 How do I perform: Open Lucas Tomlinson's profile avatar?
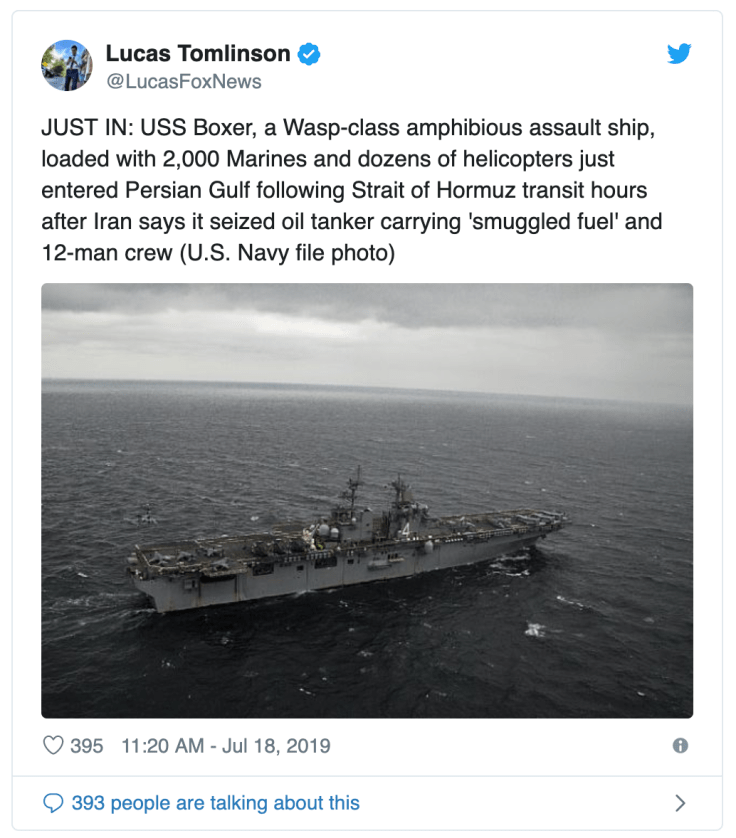(67, 66)
